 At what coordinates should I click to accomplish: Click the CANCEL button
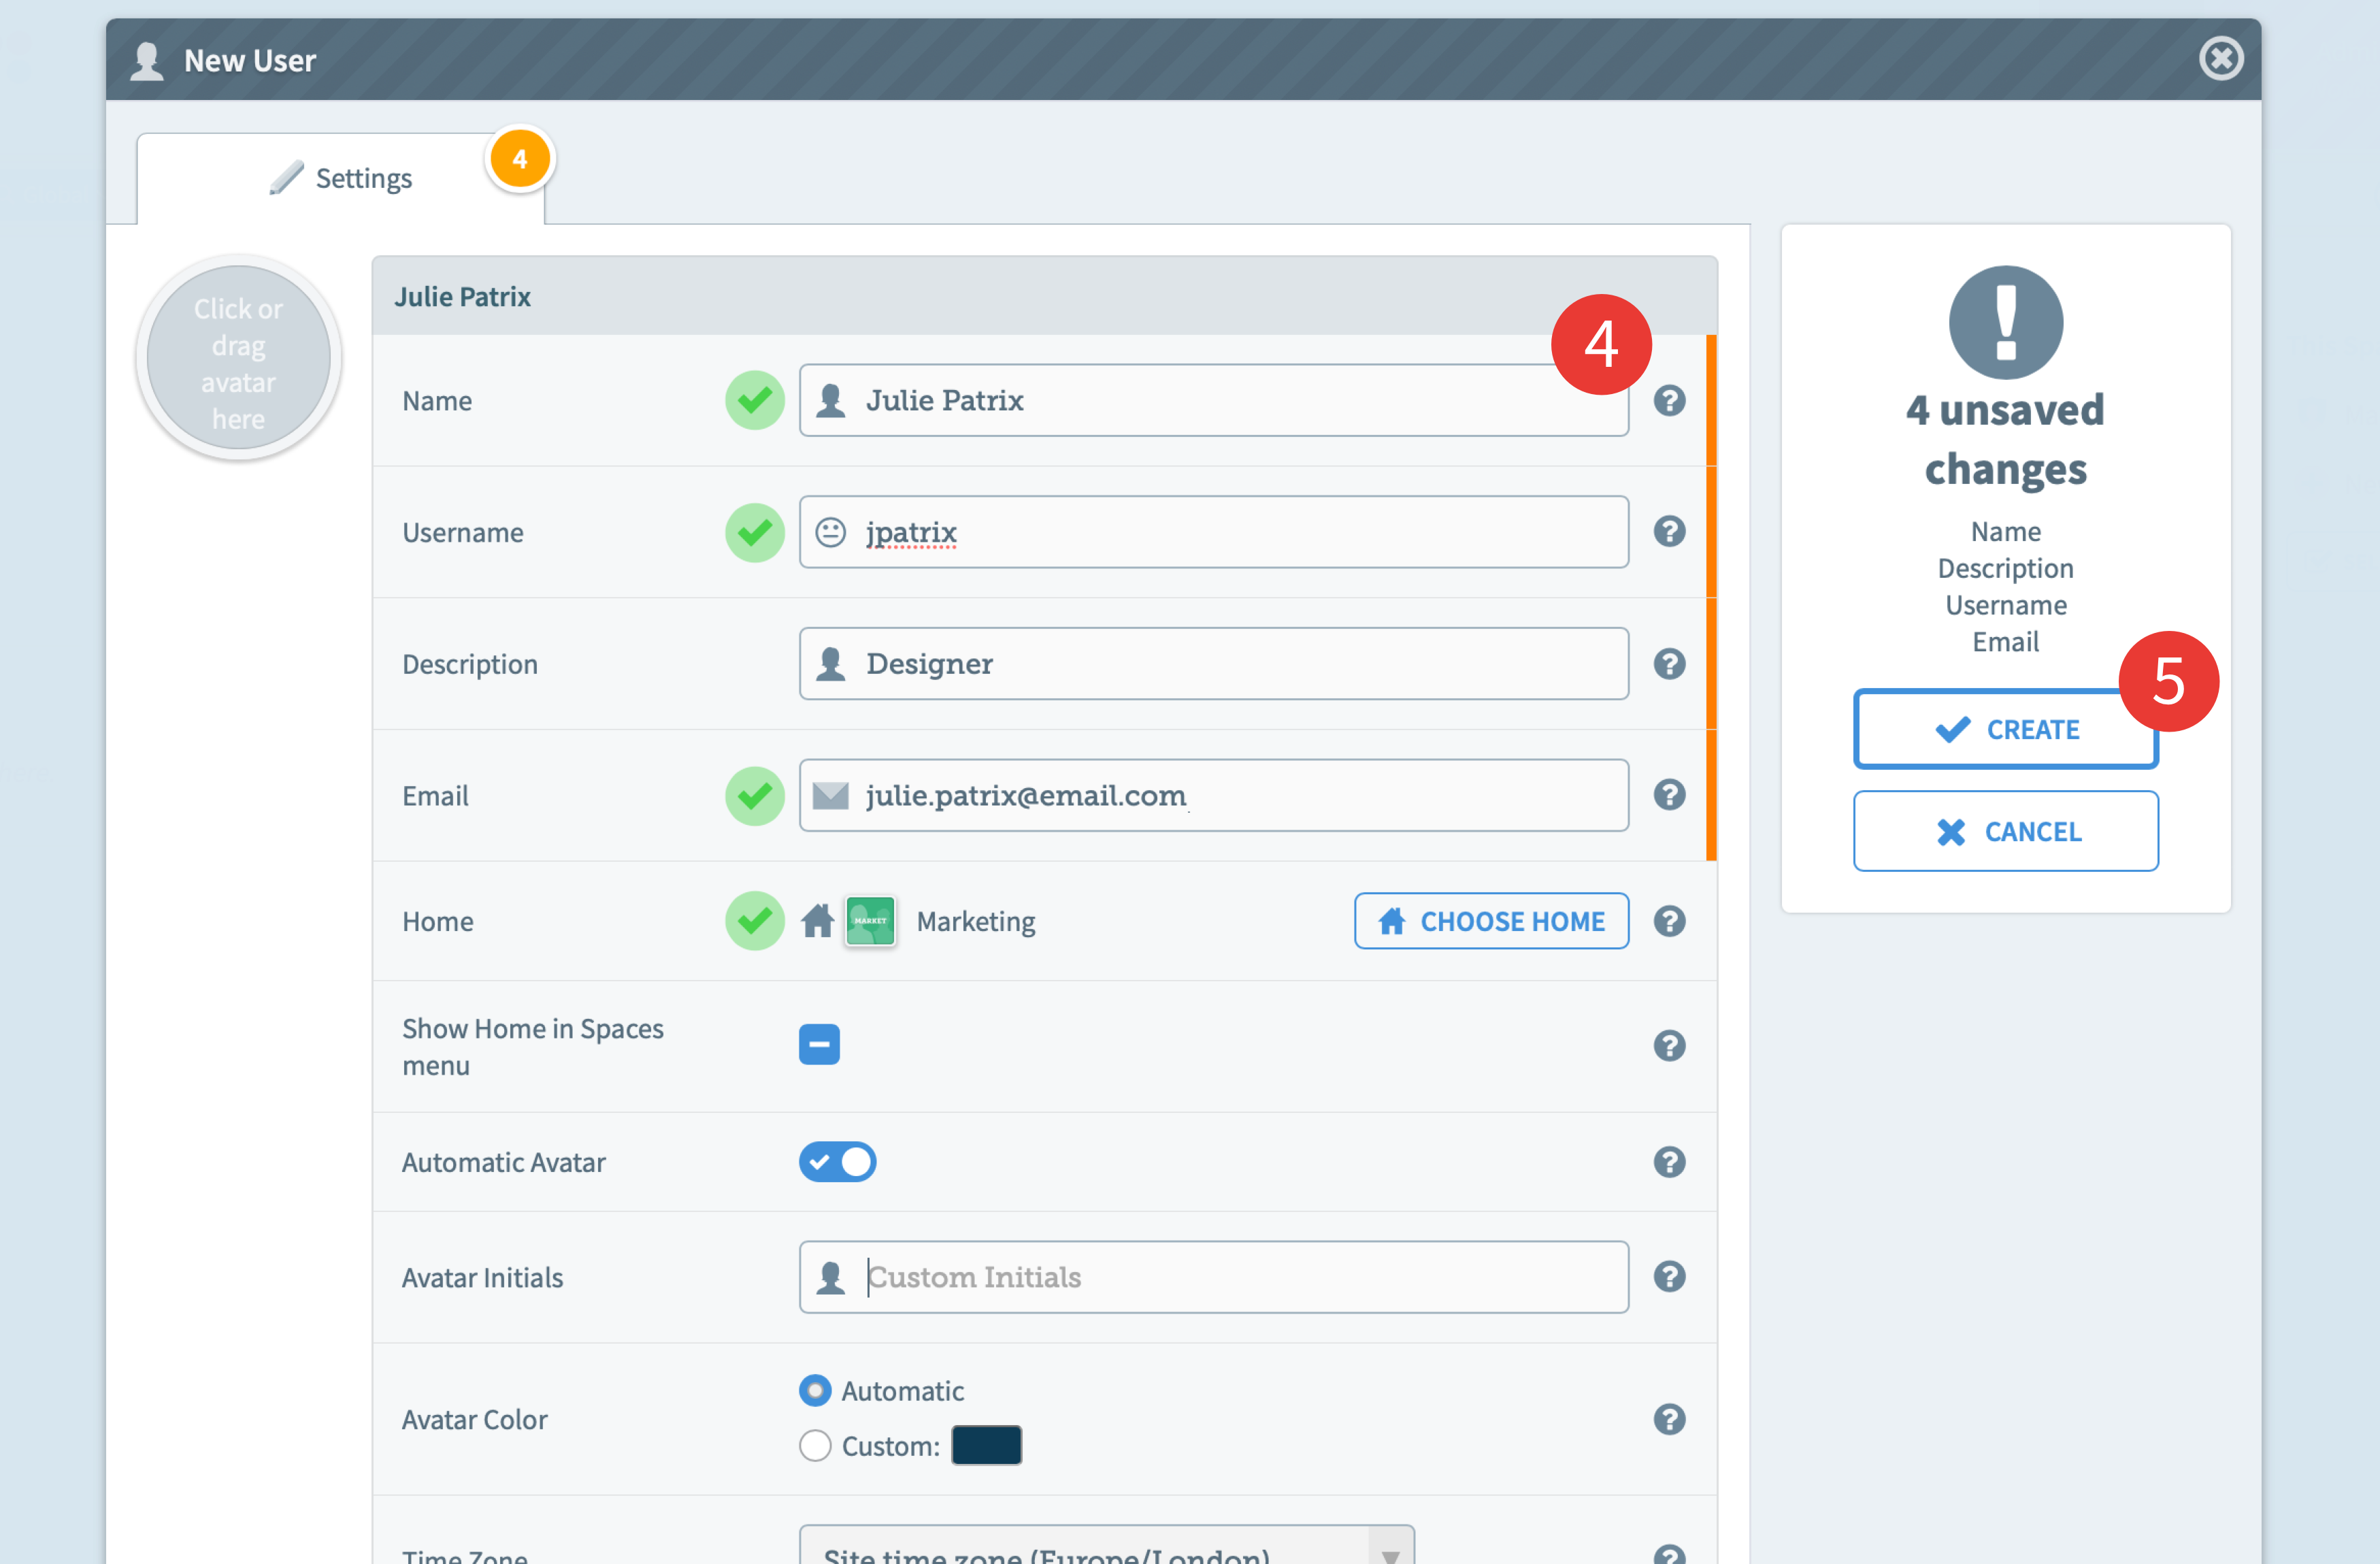pos(2005,831)
